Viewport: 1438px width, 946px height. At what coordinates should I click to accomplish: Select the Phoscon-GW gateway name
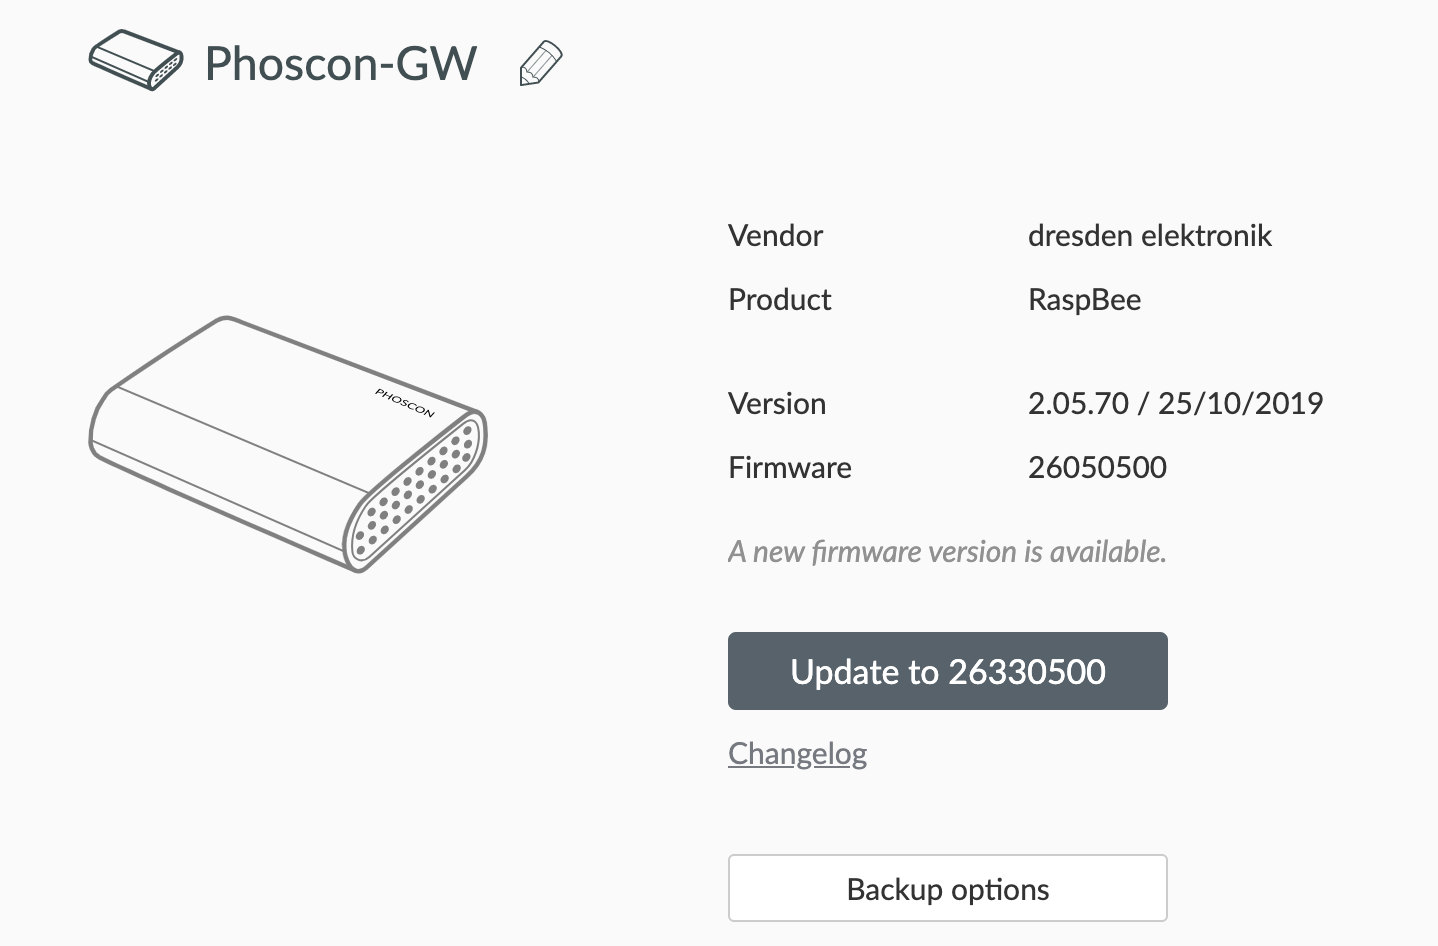[340, 64]
